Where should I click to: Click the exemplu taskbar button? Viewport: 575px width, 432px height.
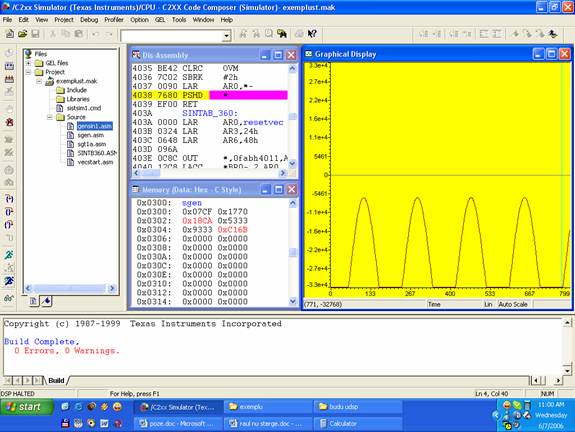tap(267, 407)
